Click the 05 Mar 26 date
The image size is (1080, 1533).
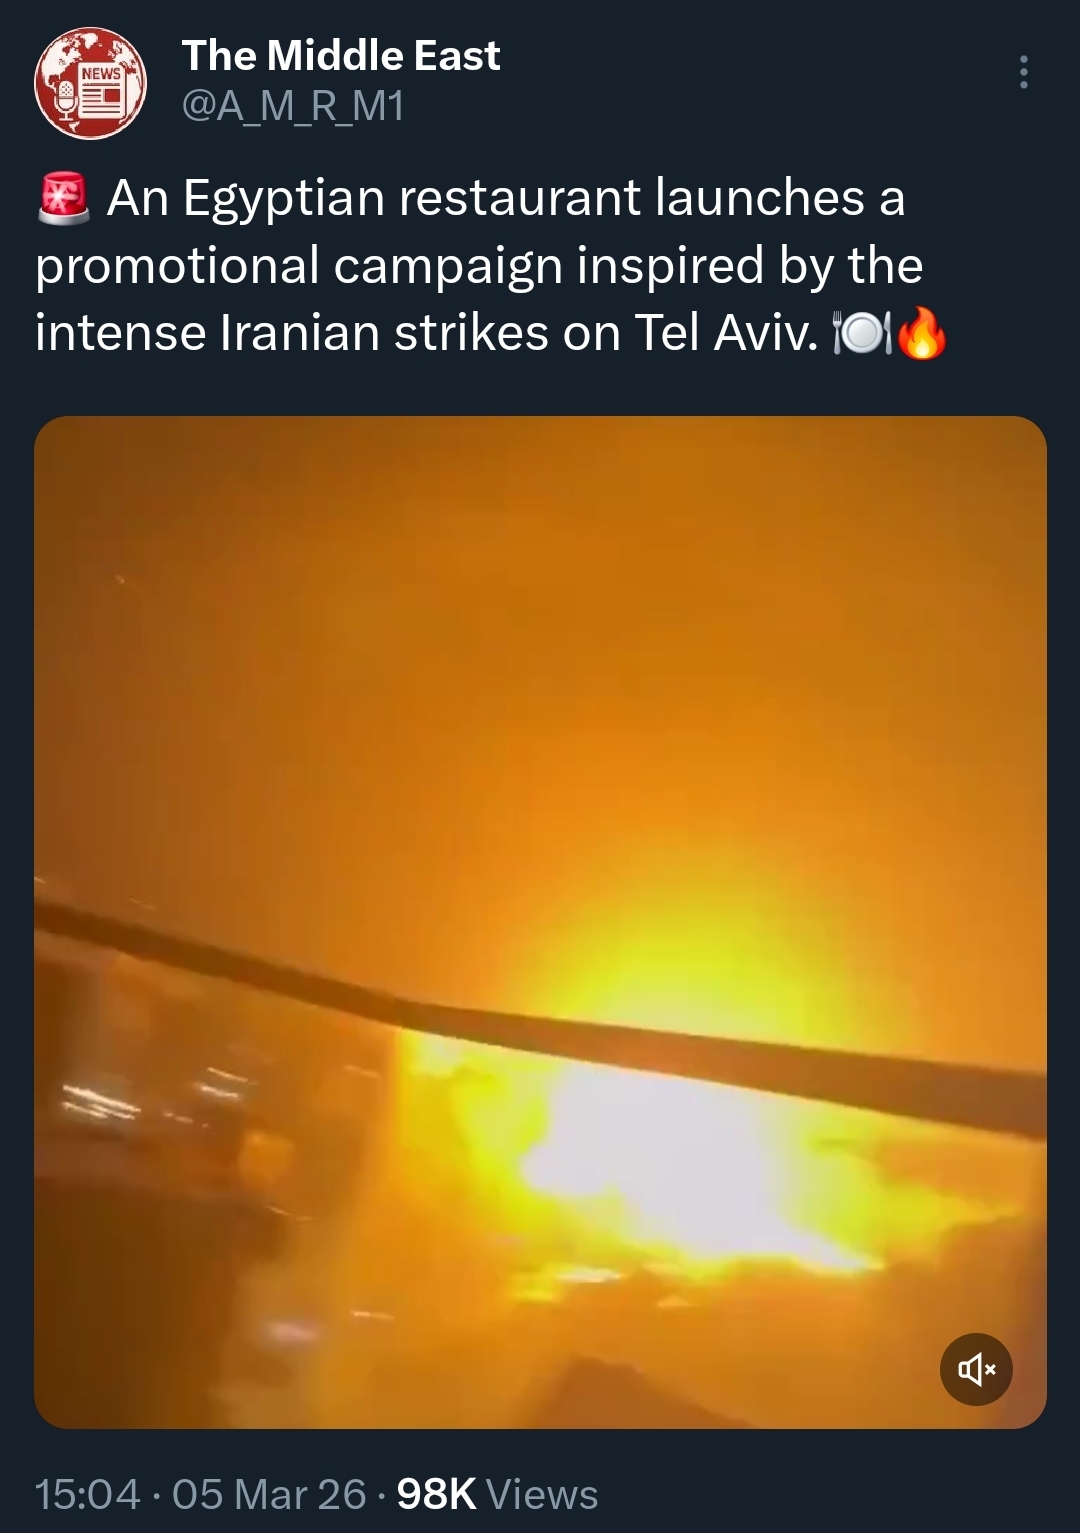269,1494
